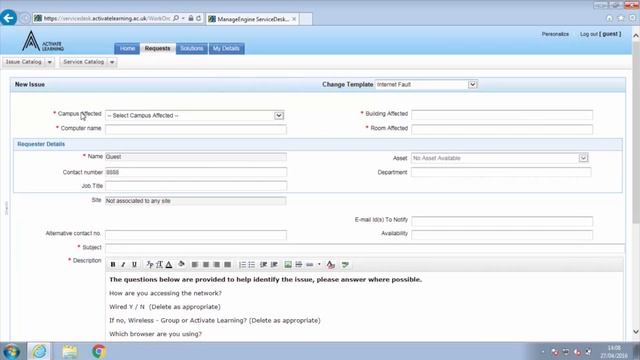Insert horizontal rule in description
Image resolution: width=640 pixels, height=360 pixels.
299,264
